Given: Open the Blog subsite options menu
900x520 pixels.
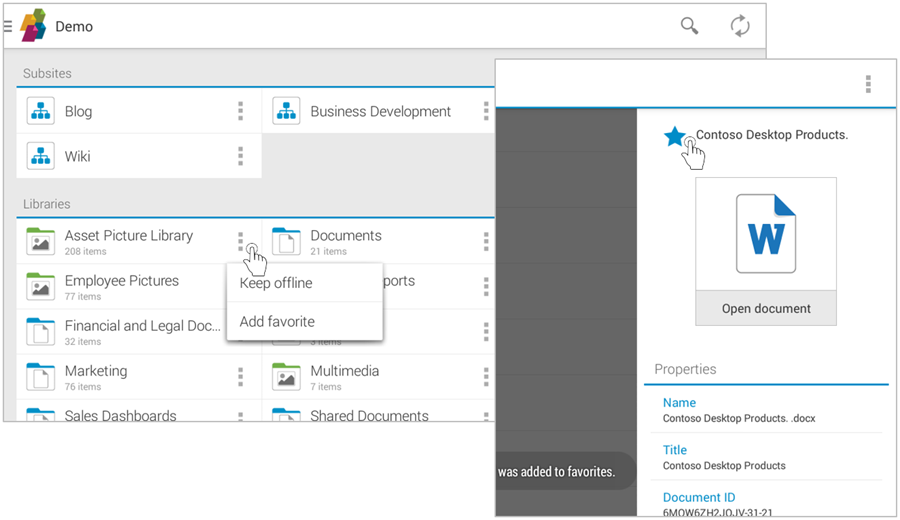Looking at the screenshot, I should pyautogui.click(x=240, y=111).
